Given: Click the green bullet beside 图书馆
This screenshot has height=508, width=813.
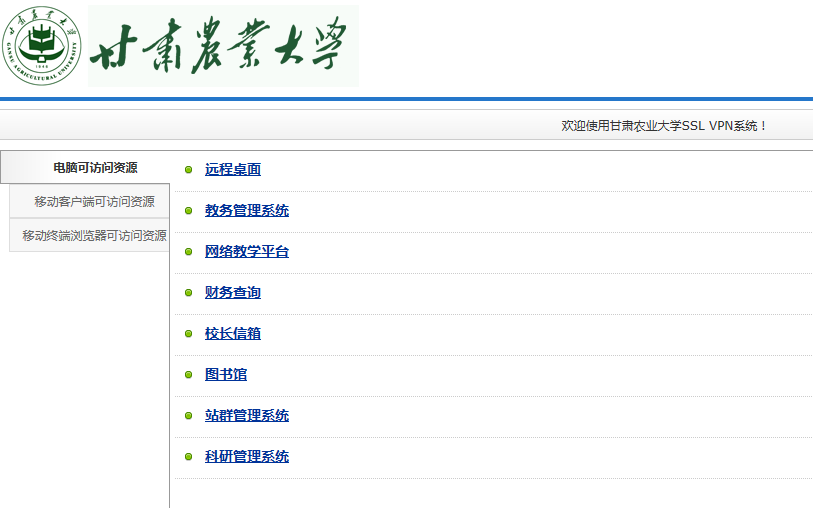Looking at the screenshot, I should tap(189, 374).
